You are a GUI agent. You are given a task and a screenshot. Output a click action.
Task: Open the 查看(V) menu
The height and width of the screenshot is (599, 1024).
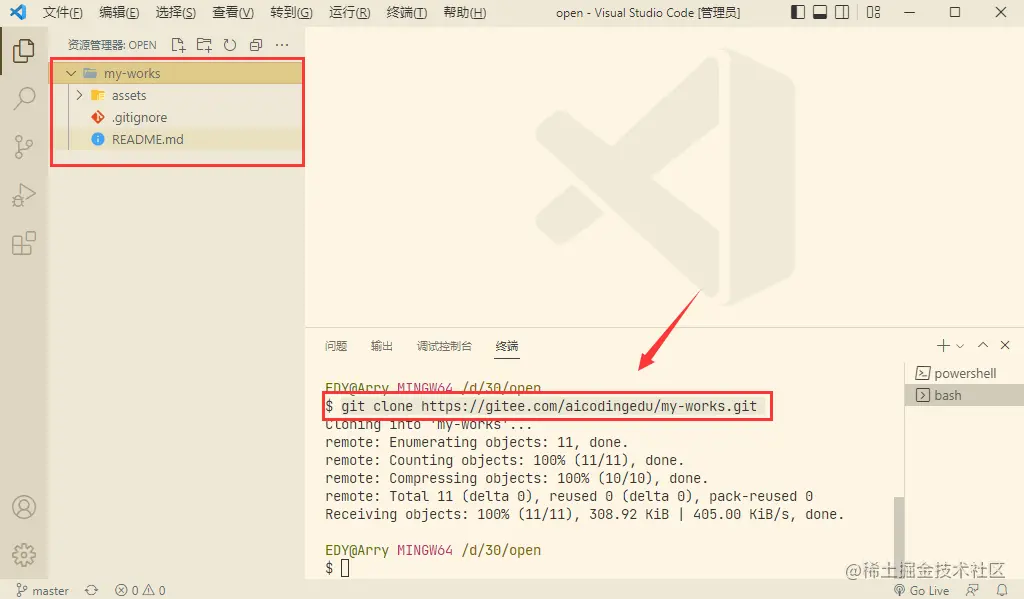pos(233,12)
